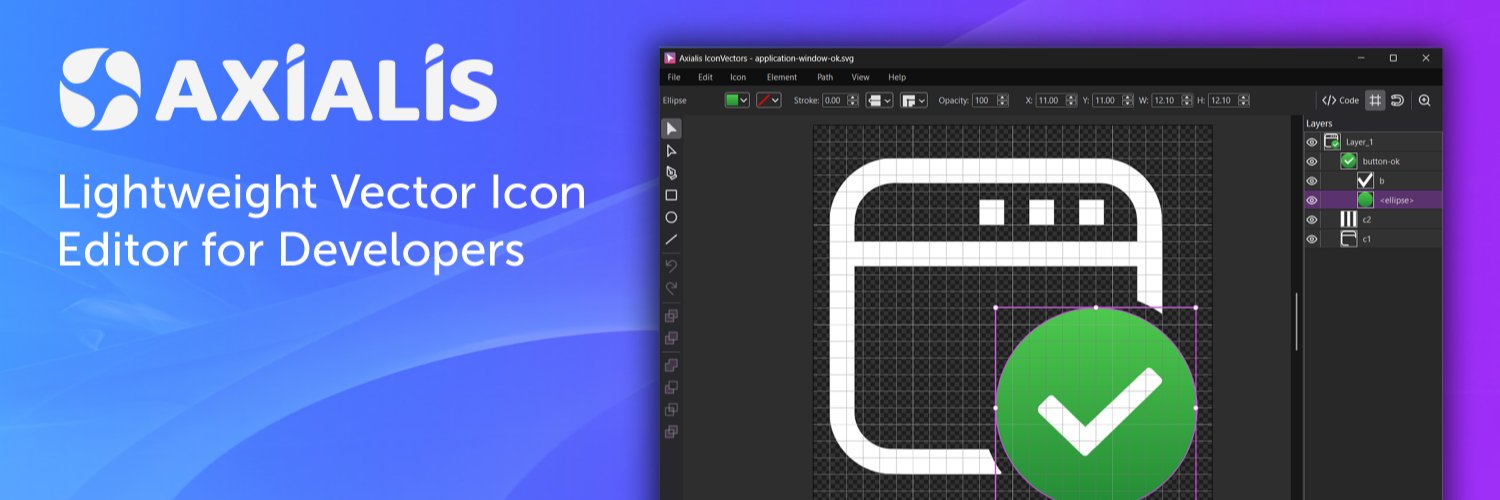Viewport: 1500px width, 500px height.
Task: Select the Direct Selection (hollow arrow) tool
Action: click(672, 151)
